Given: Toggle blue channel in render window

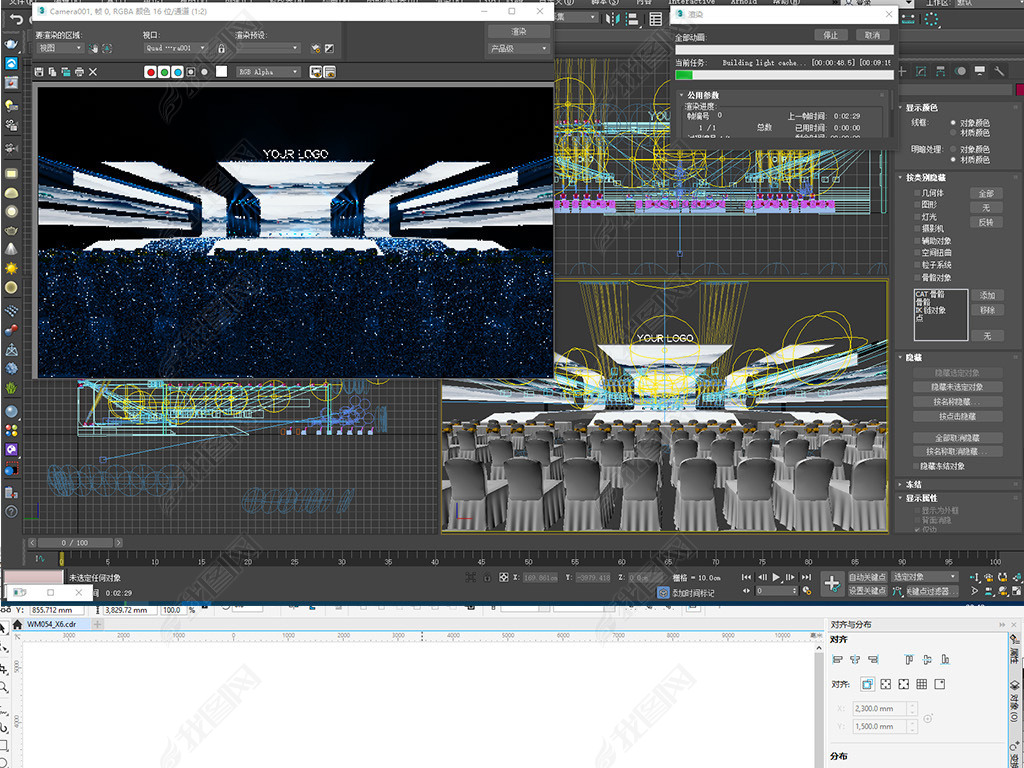Looking at the screenshot, I should pos(177,72).
